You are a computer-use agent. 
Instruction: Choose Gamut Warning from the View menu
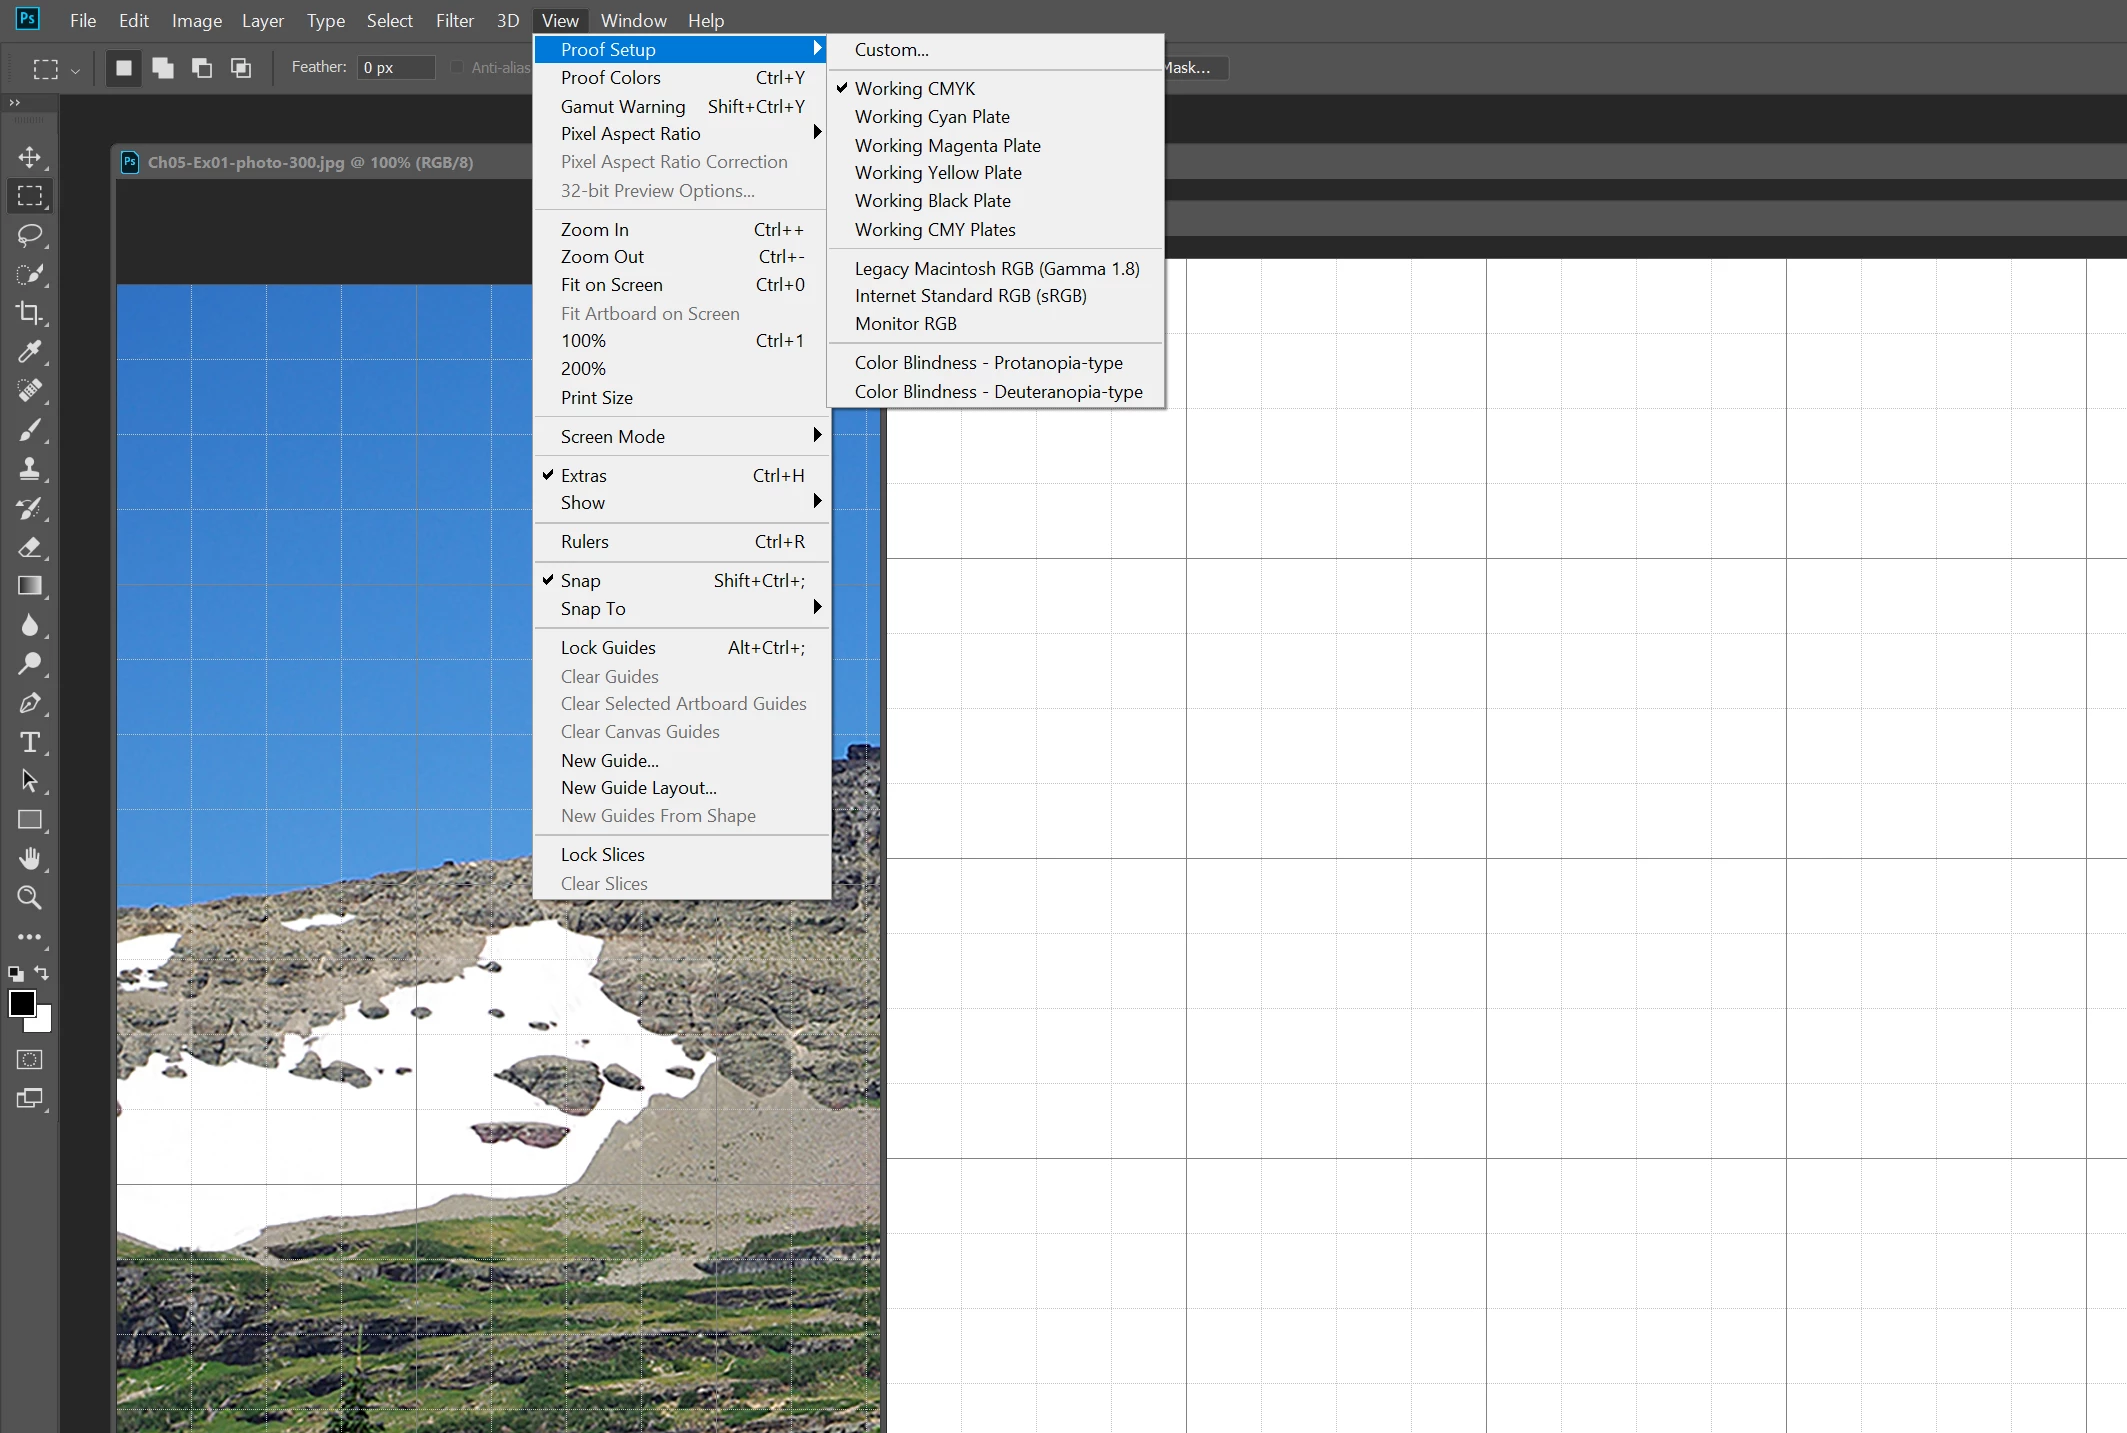623,107
